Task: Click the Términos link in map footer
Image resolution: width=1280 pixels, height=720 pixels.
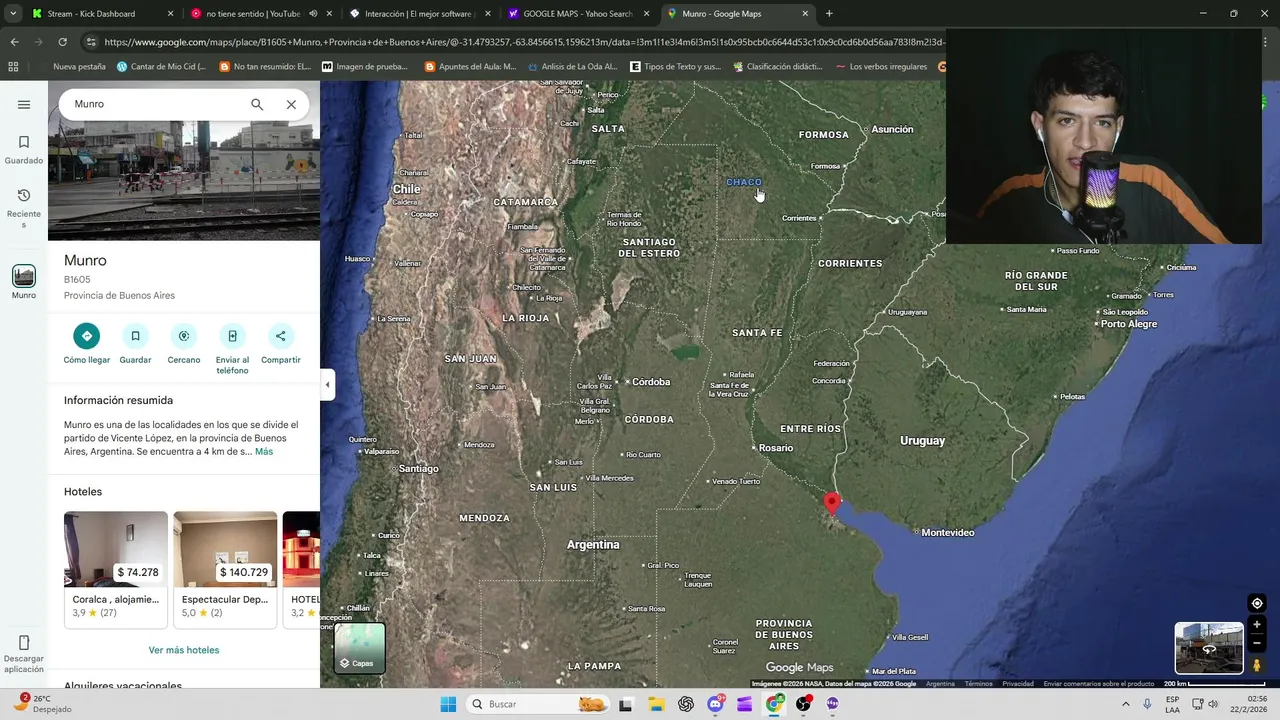Action: (x=979, y=684)
